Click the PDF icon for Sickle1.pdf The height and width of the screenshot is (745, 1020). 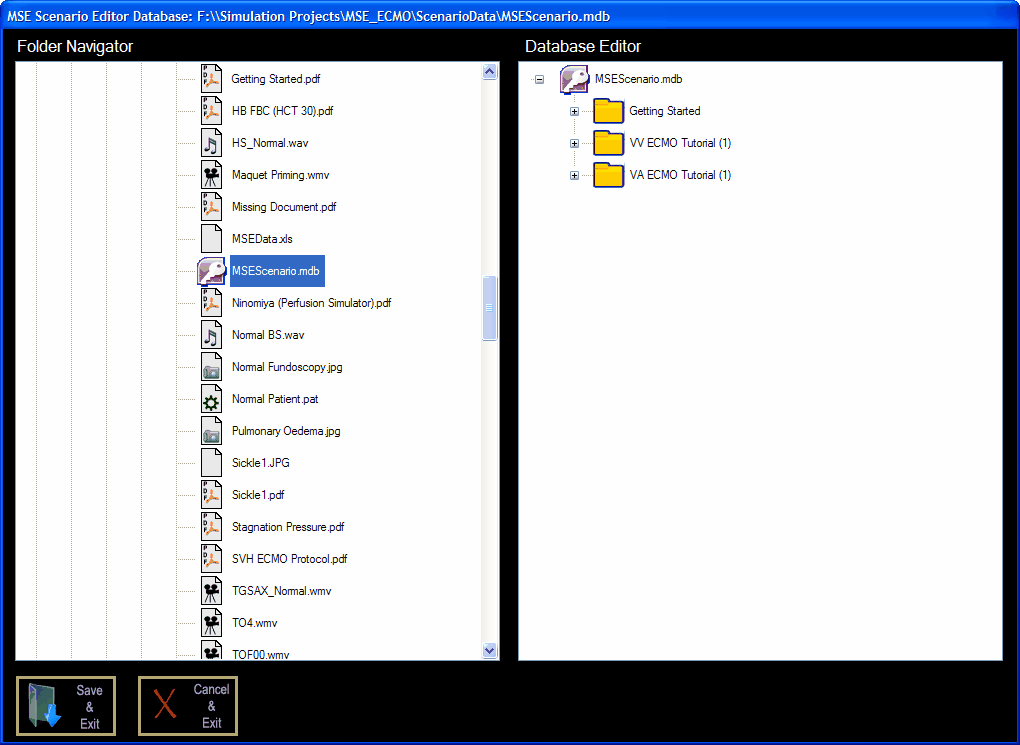click(211, 494)
